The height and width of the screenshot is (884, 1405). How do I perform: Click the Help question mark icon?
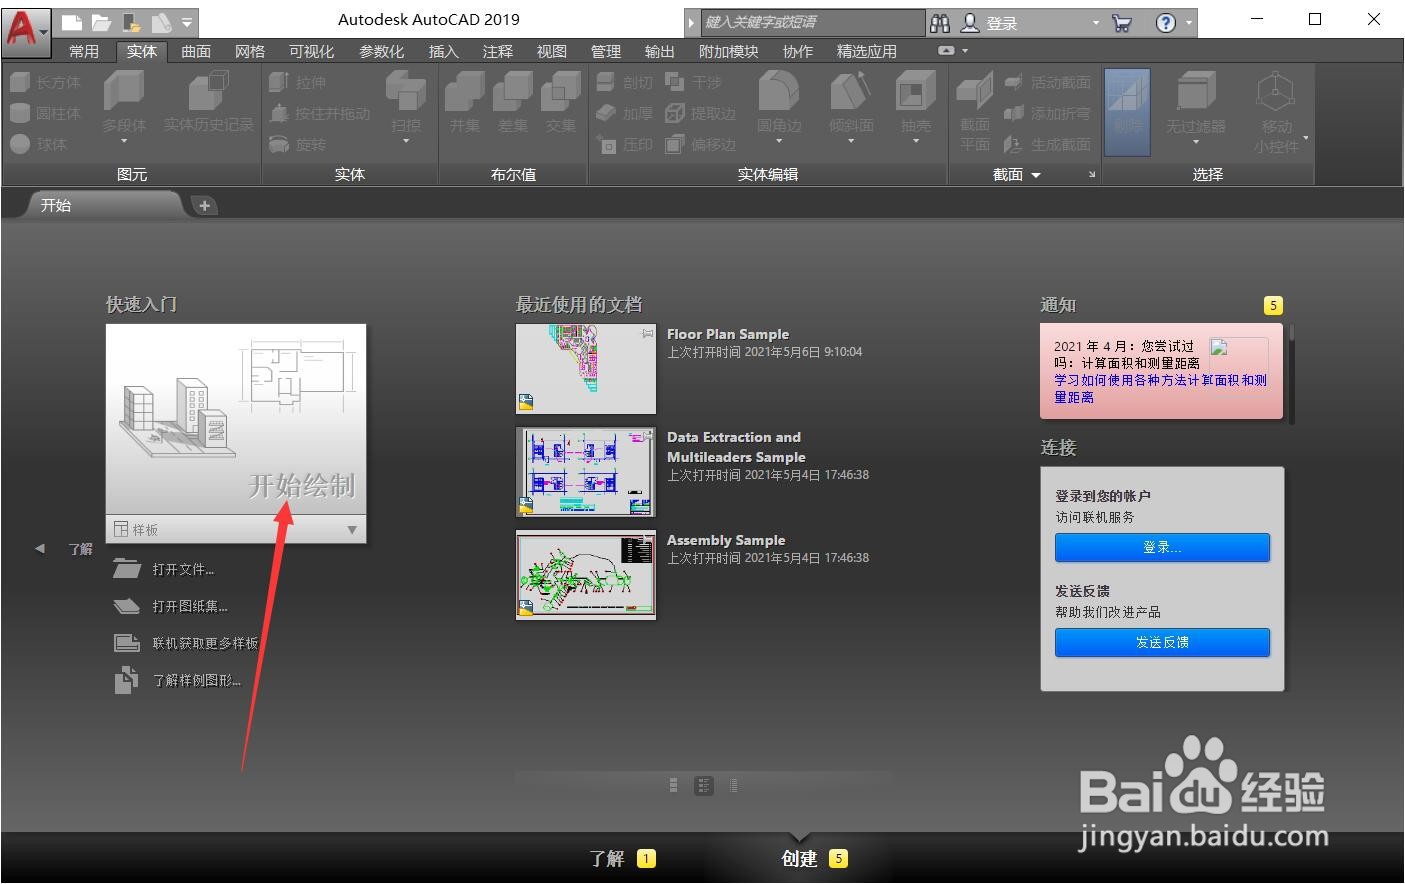click(1166, 23)
